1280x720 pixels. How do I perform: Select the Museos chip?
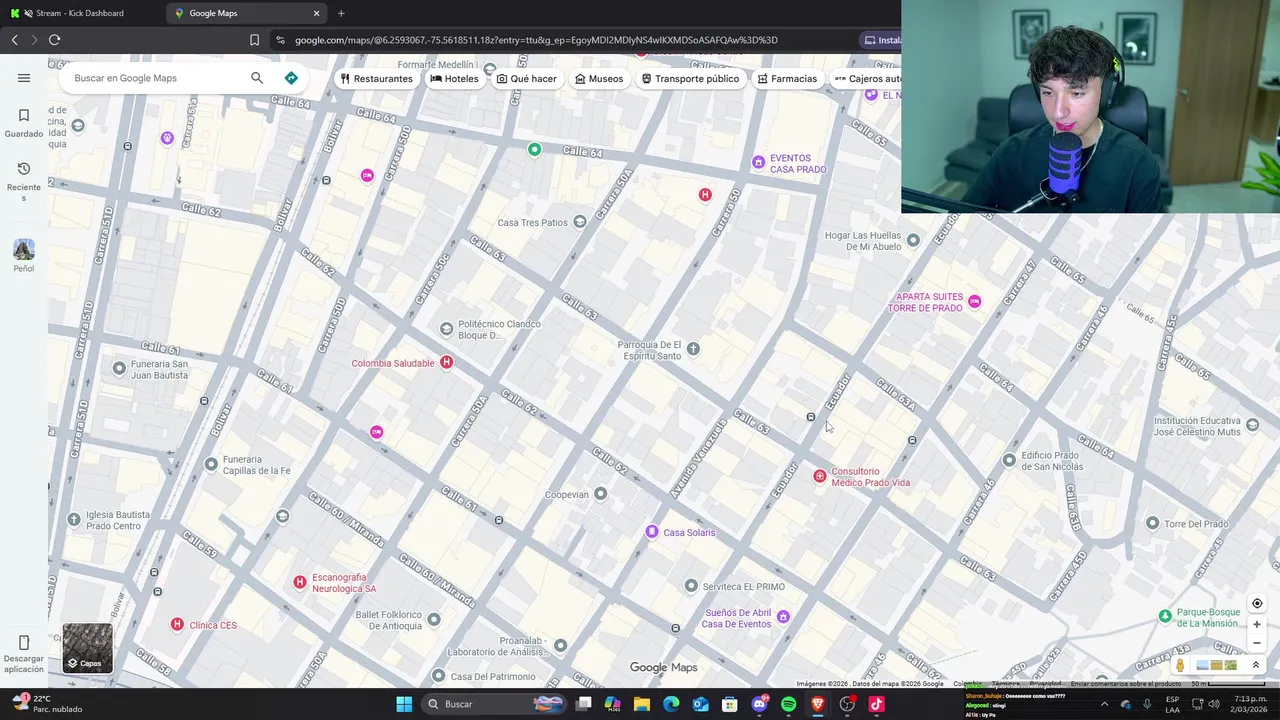click(x=599, y=79)
